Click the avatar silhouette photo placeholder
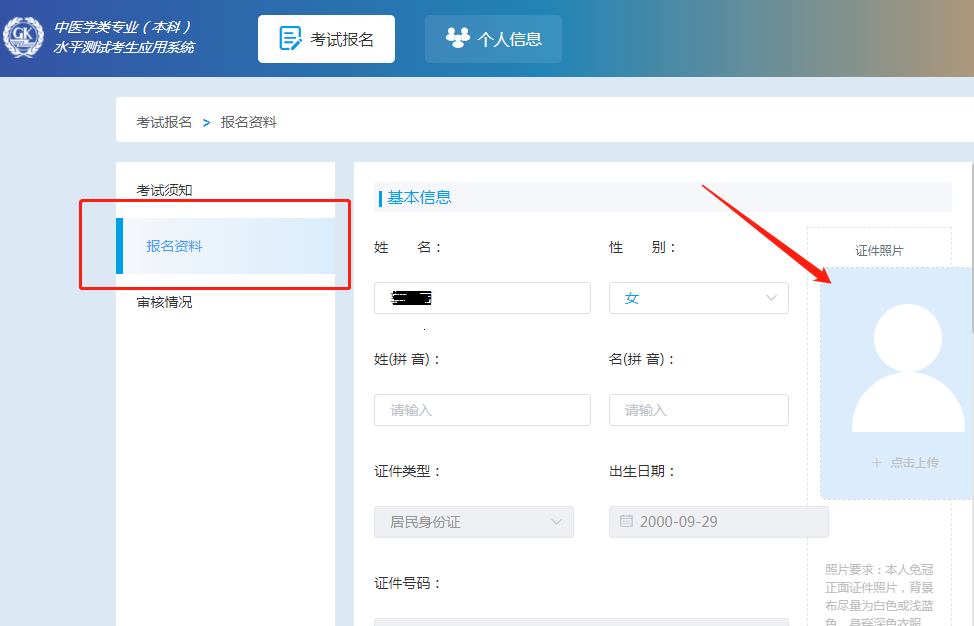 coord(906,369)
